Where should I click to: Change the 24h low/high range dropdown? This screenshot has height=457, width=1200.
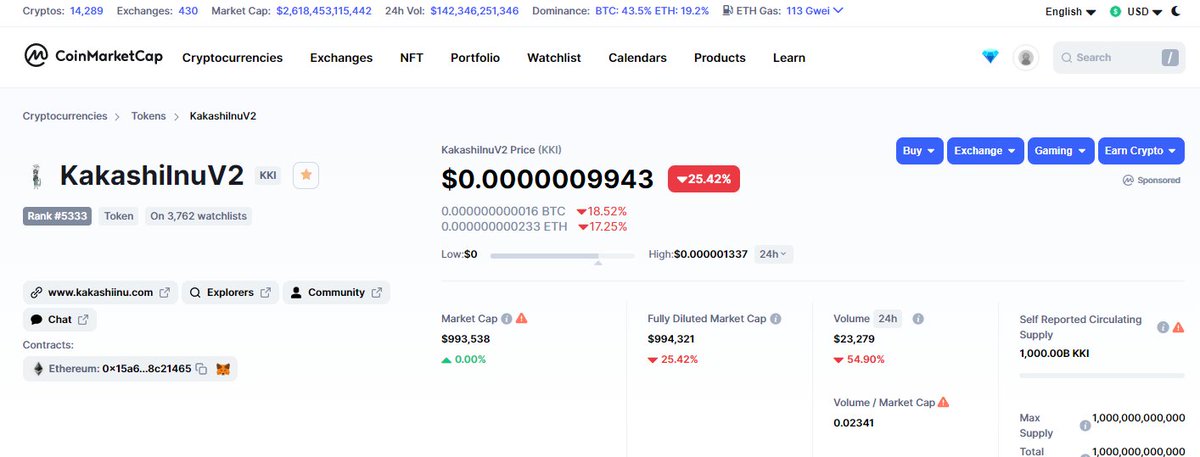tap(773, 254)
